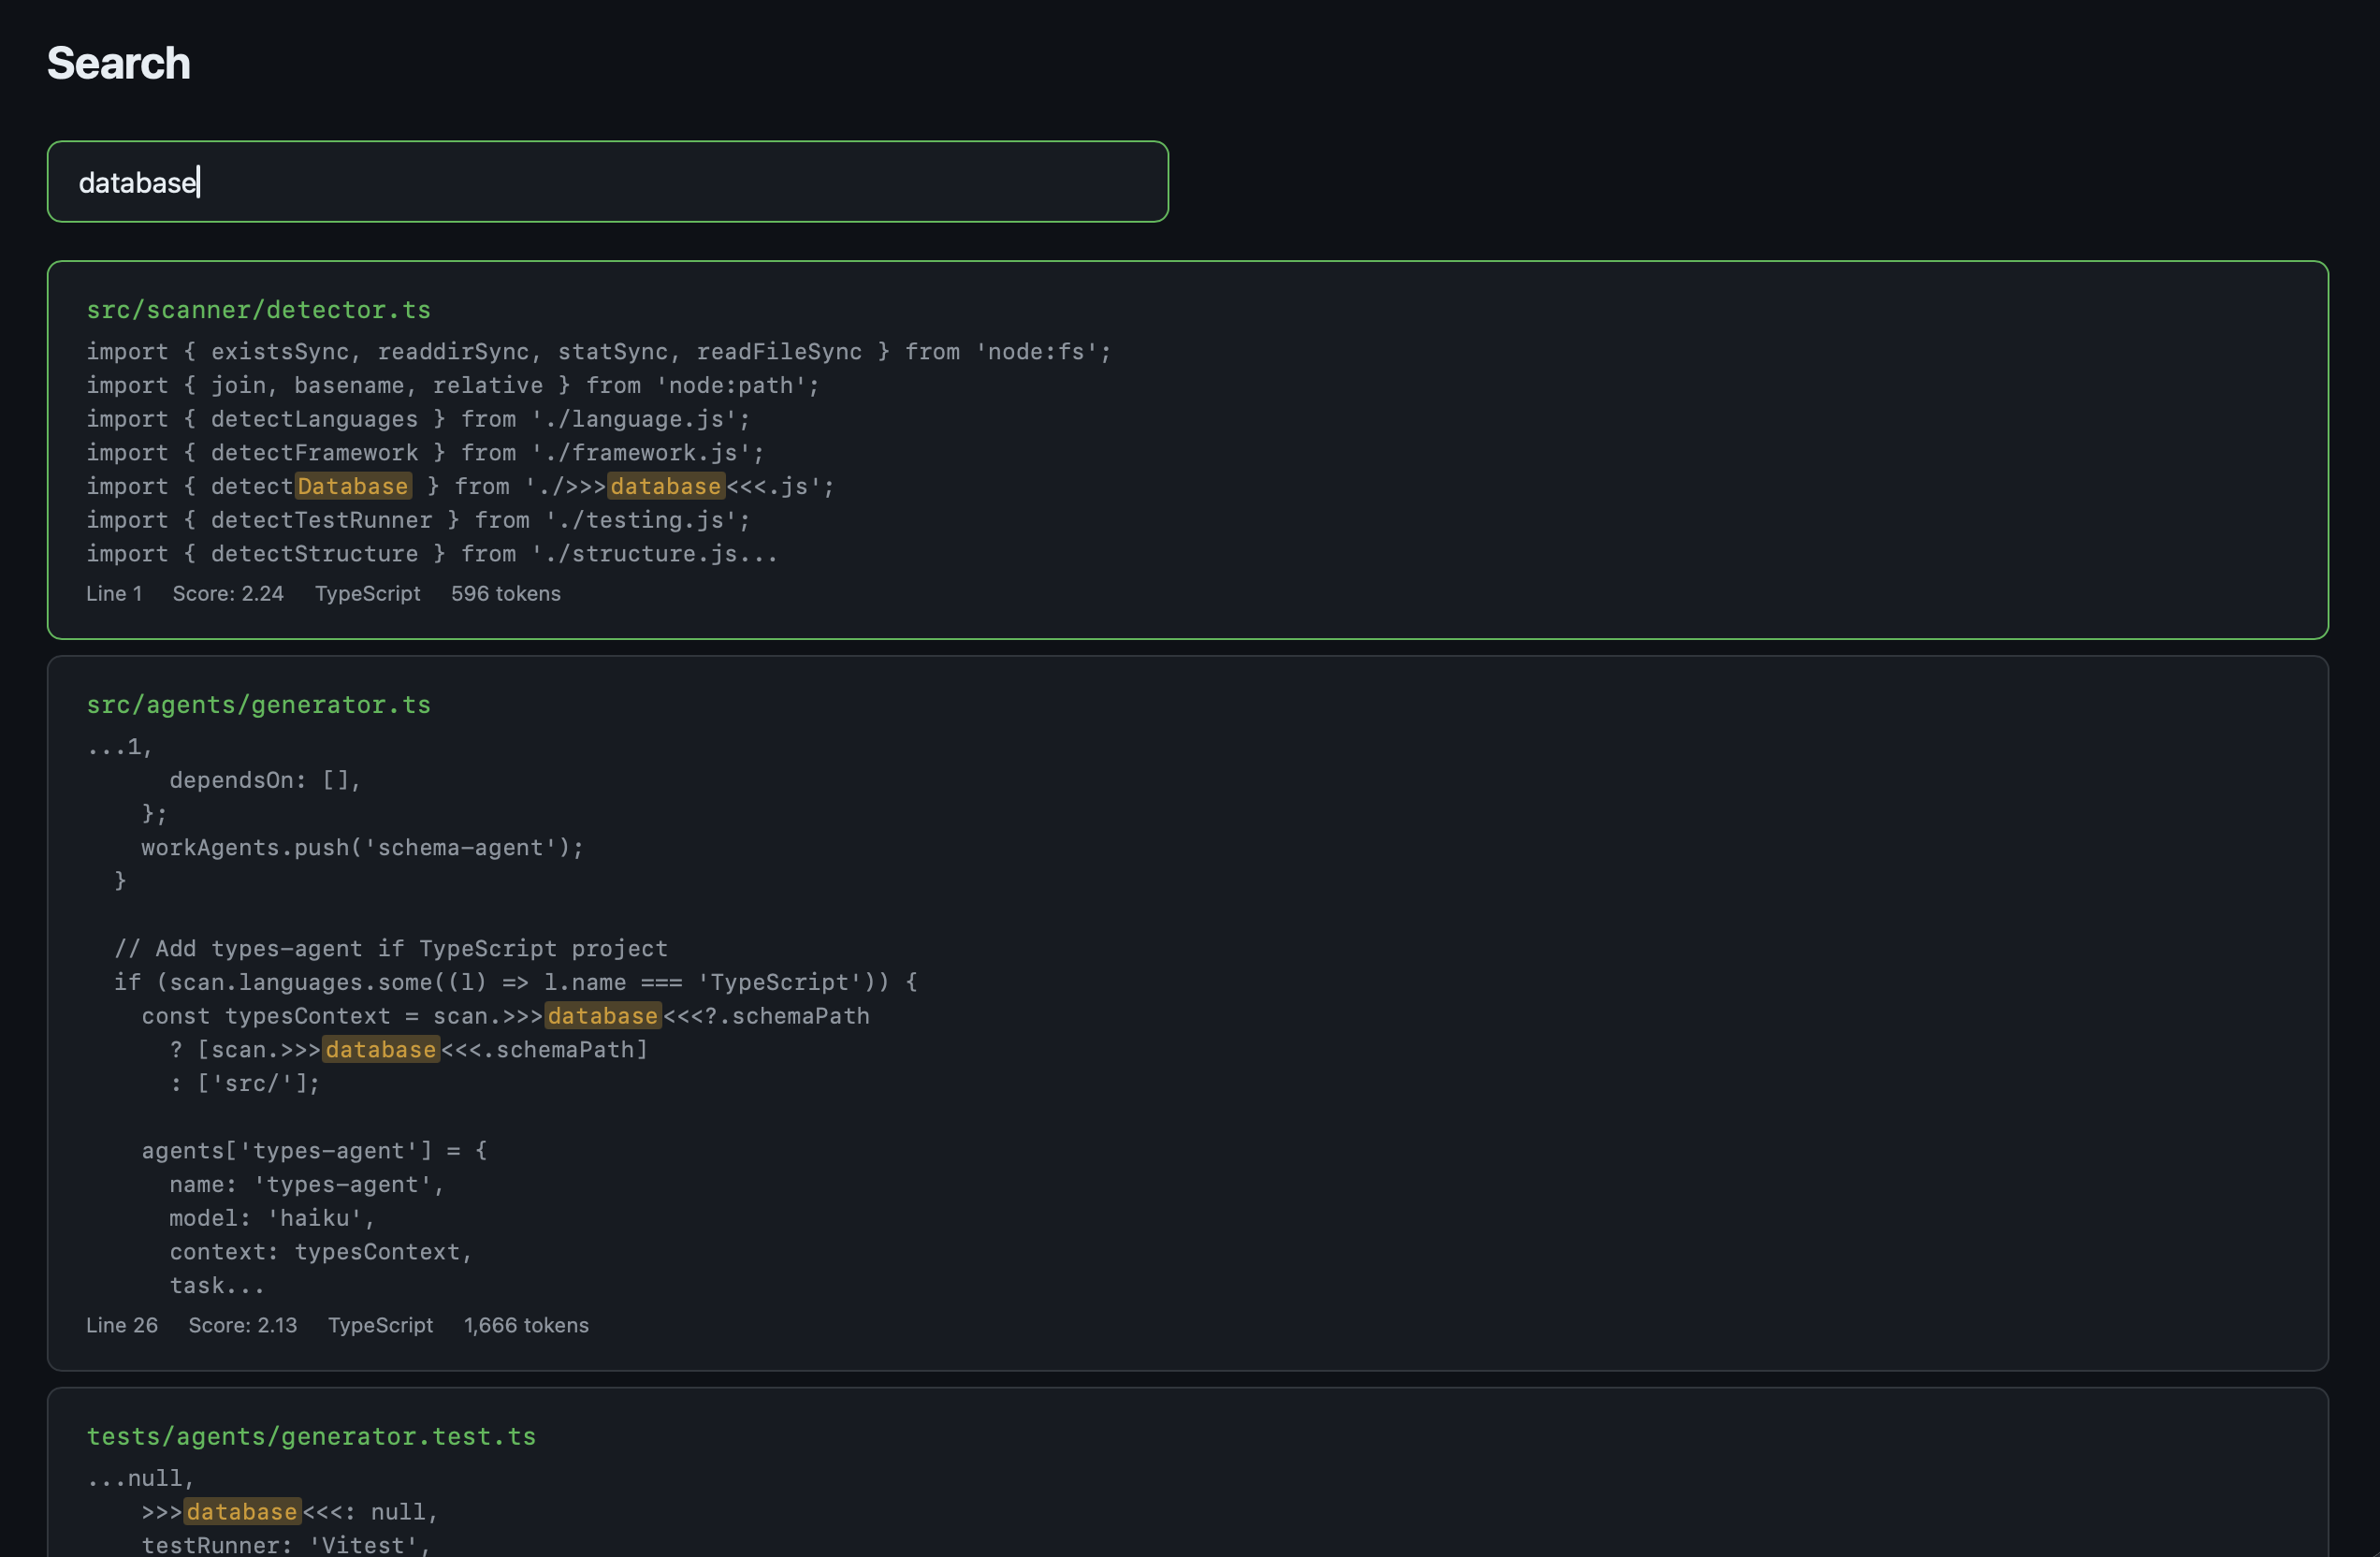Open src/scanner/detector.ts file link
The height and width of the screenshot is (1557, 2380).
pyautogui.click(x=258, y=310)
